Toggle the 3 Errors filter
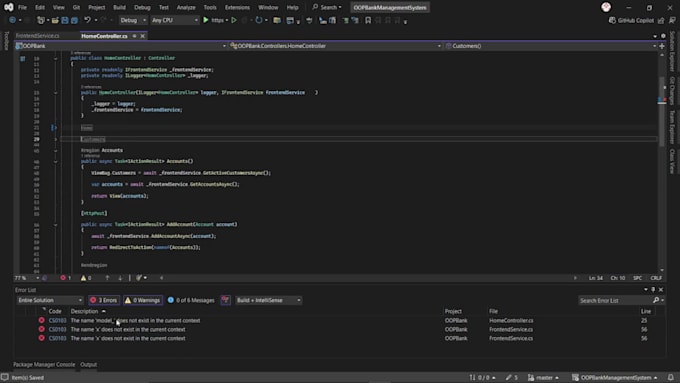 tap(104, 300)
